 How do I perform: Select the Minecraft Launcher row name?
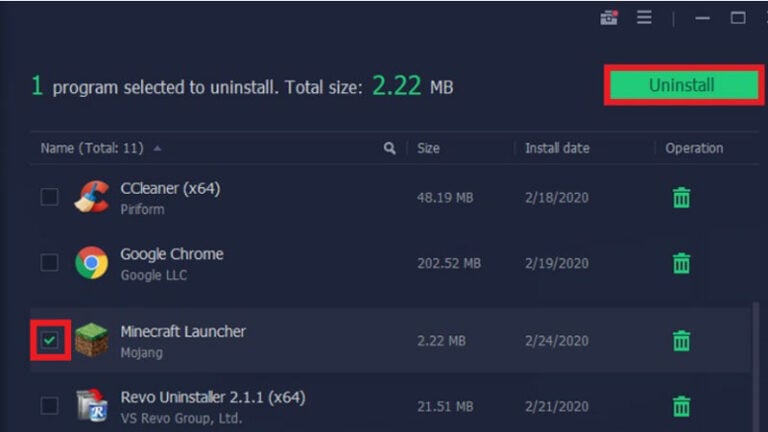183,331
